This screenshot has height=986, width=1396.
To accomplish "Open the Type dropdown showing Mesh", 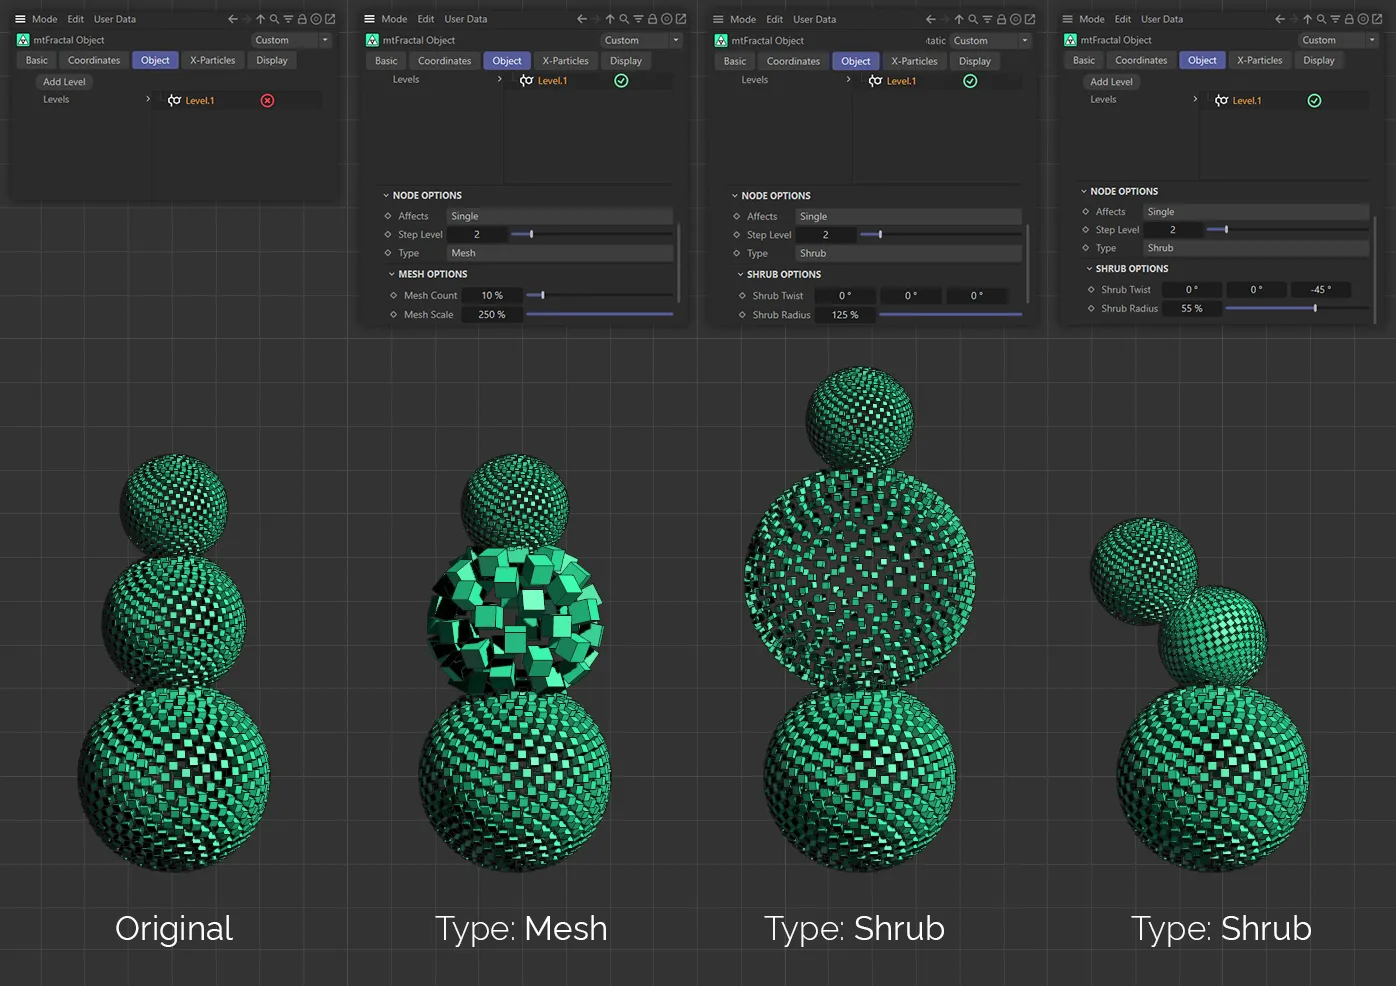I will coord(558,253).
